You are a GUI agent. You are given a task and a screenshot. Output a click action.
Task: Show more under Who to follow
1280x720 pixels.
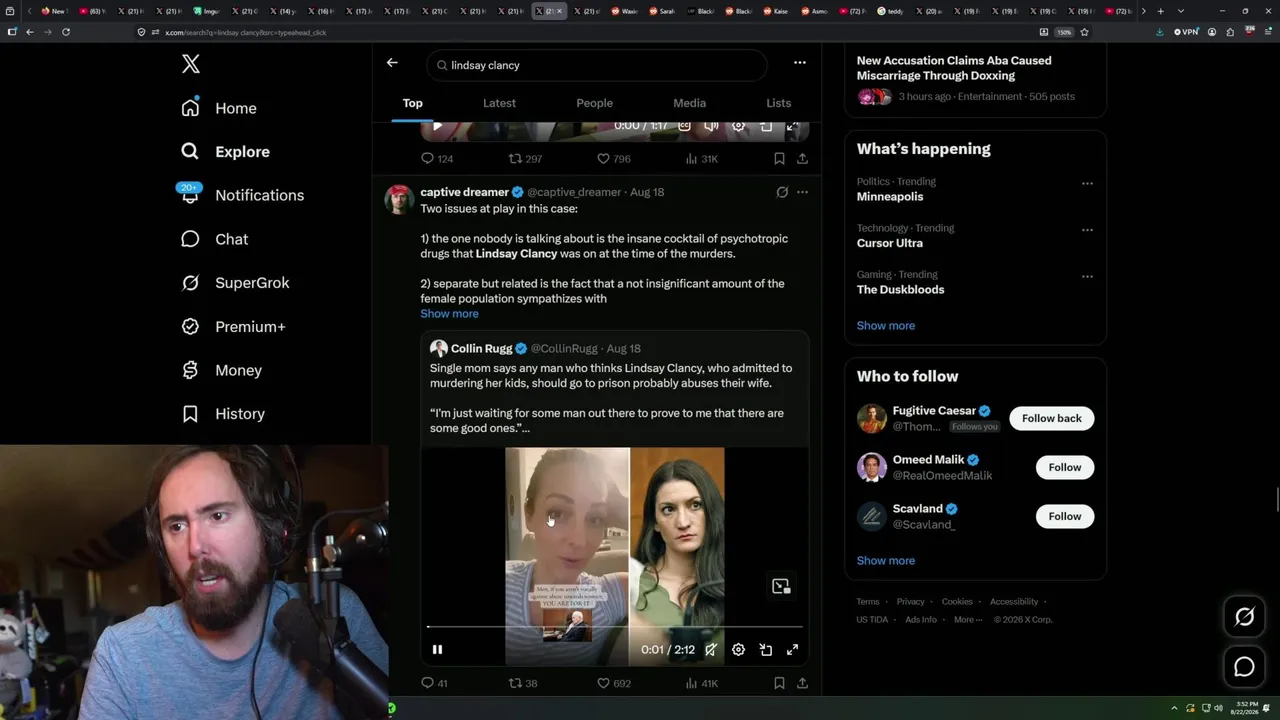[886, 561]
